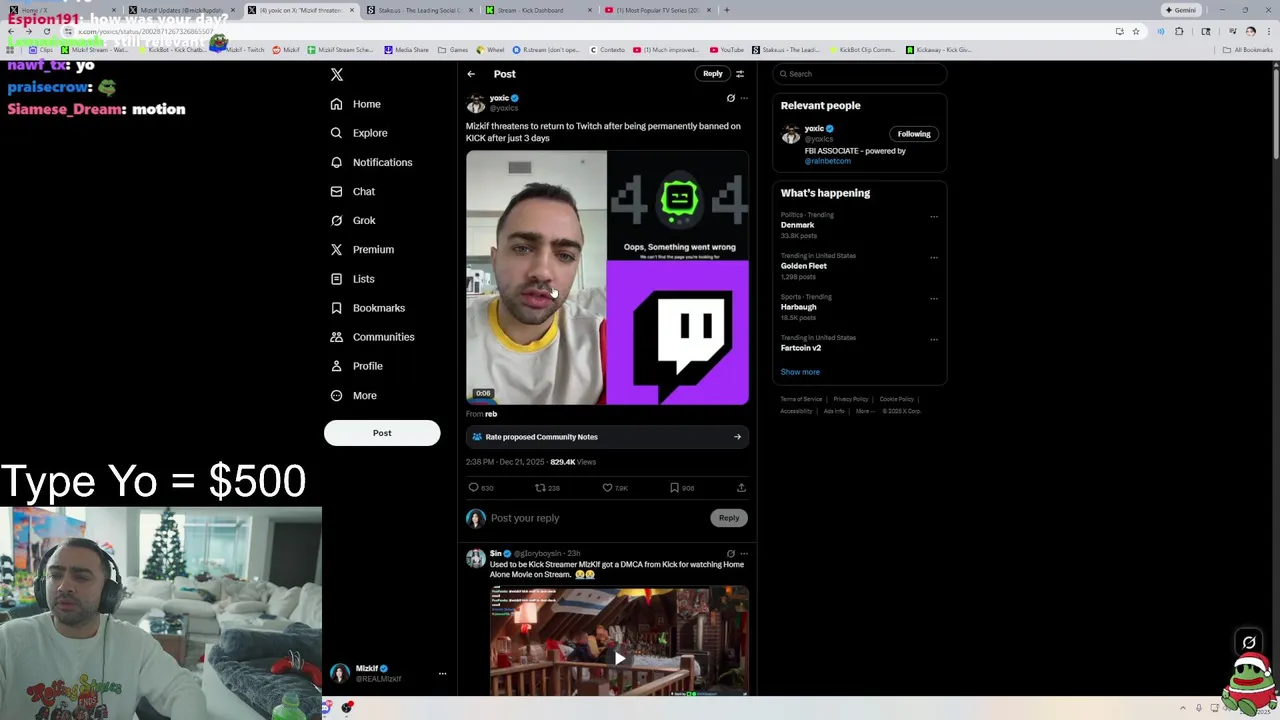Click the Grok icon on Sin's reply
1280x720 pixels.
(x=730, y=553)
